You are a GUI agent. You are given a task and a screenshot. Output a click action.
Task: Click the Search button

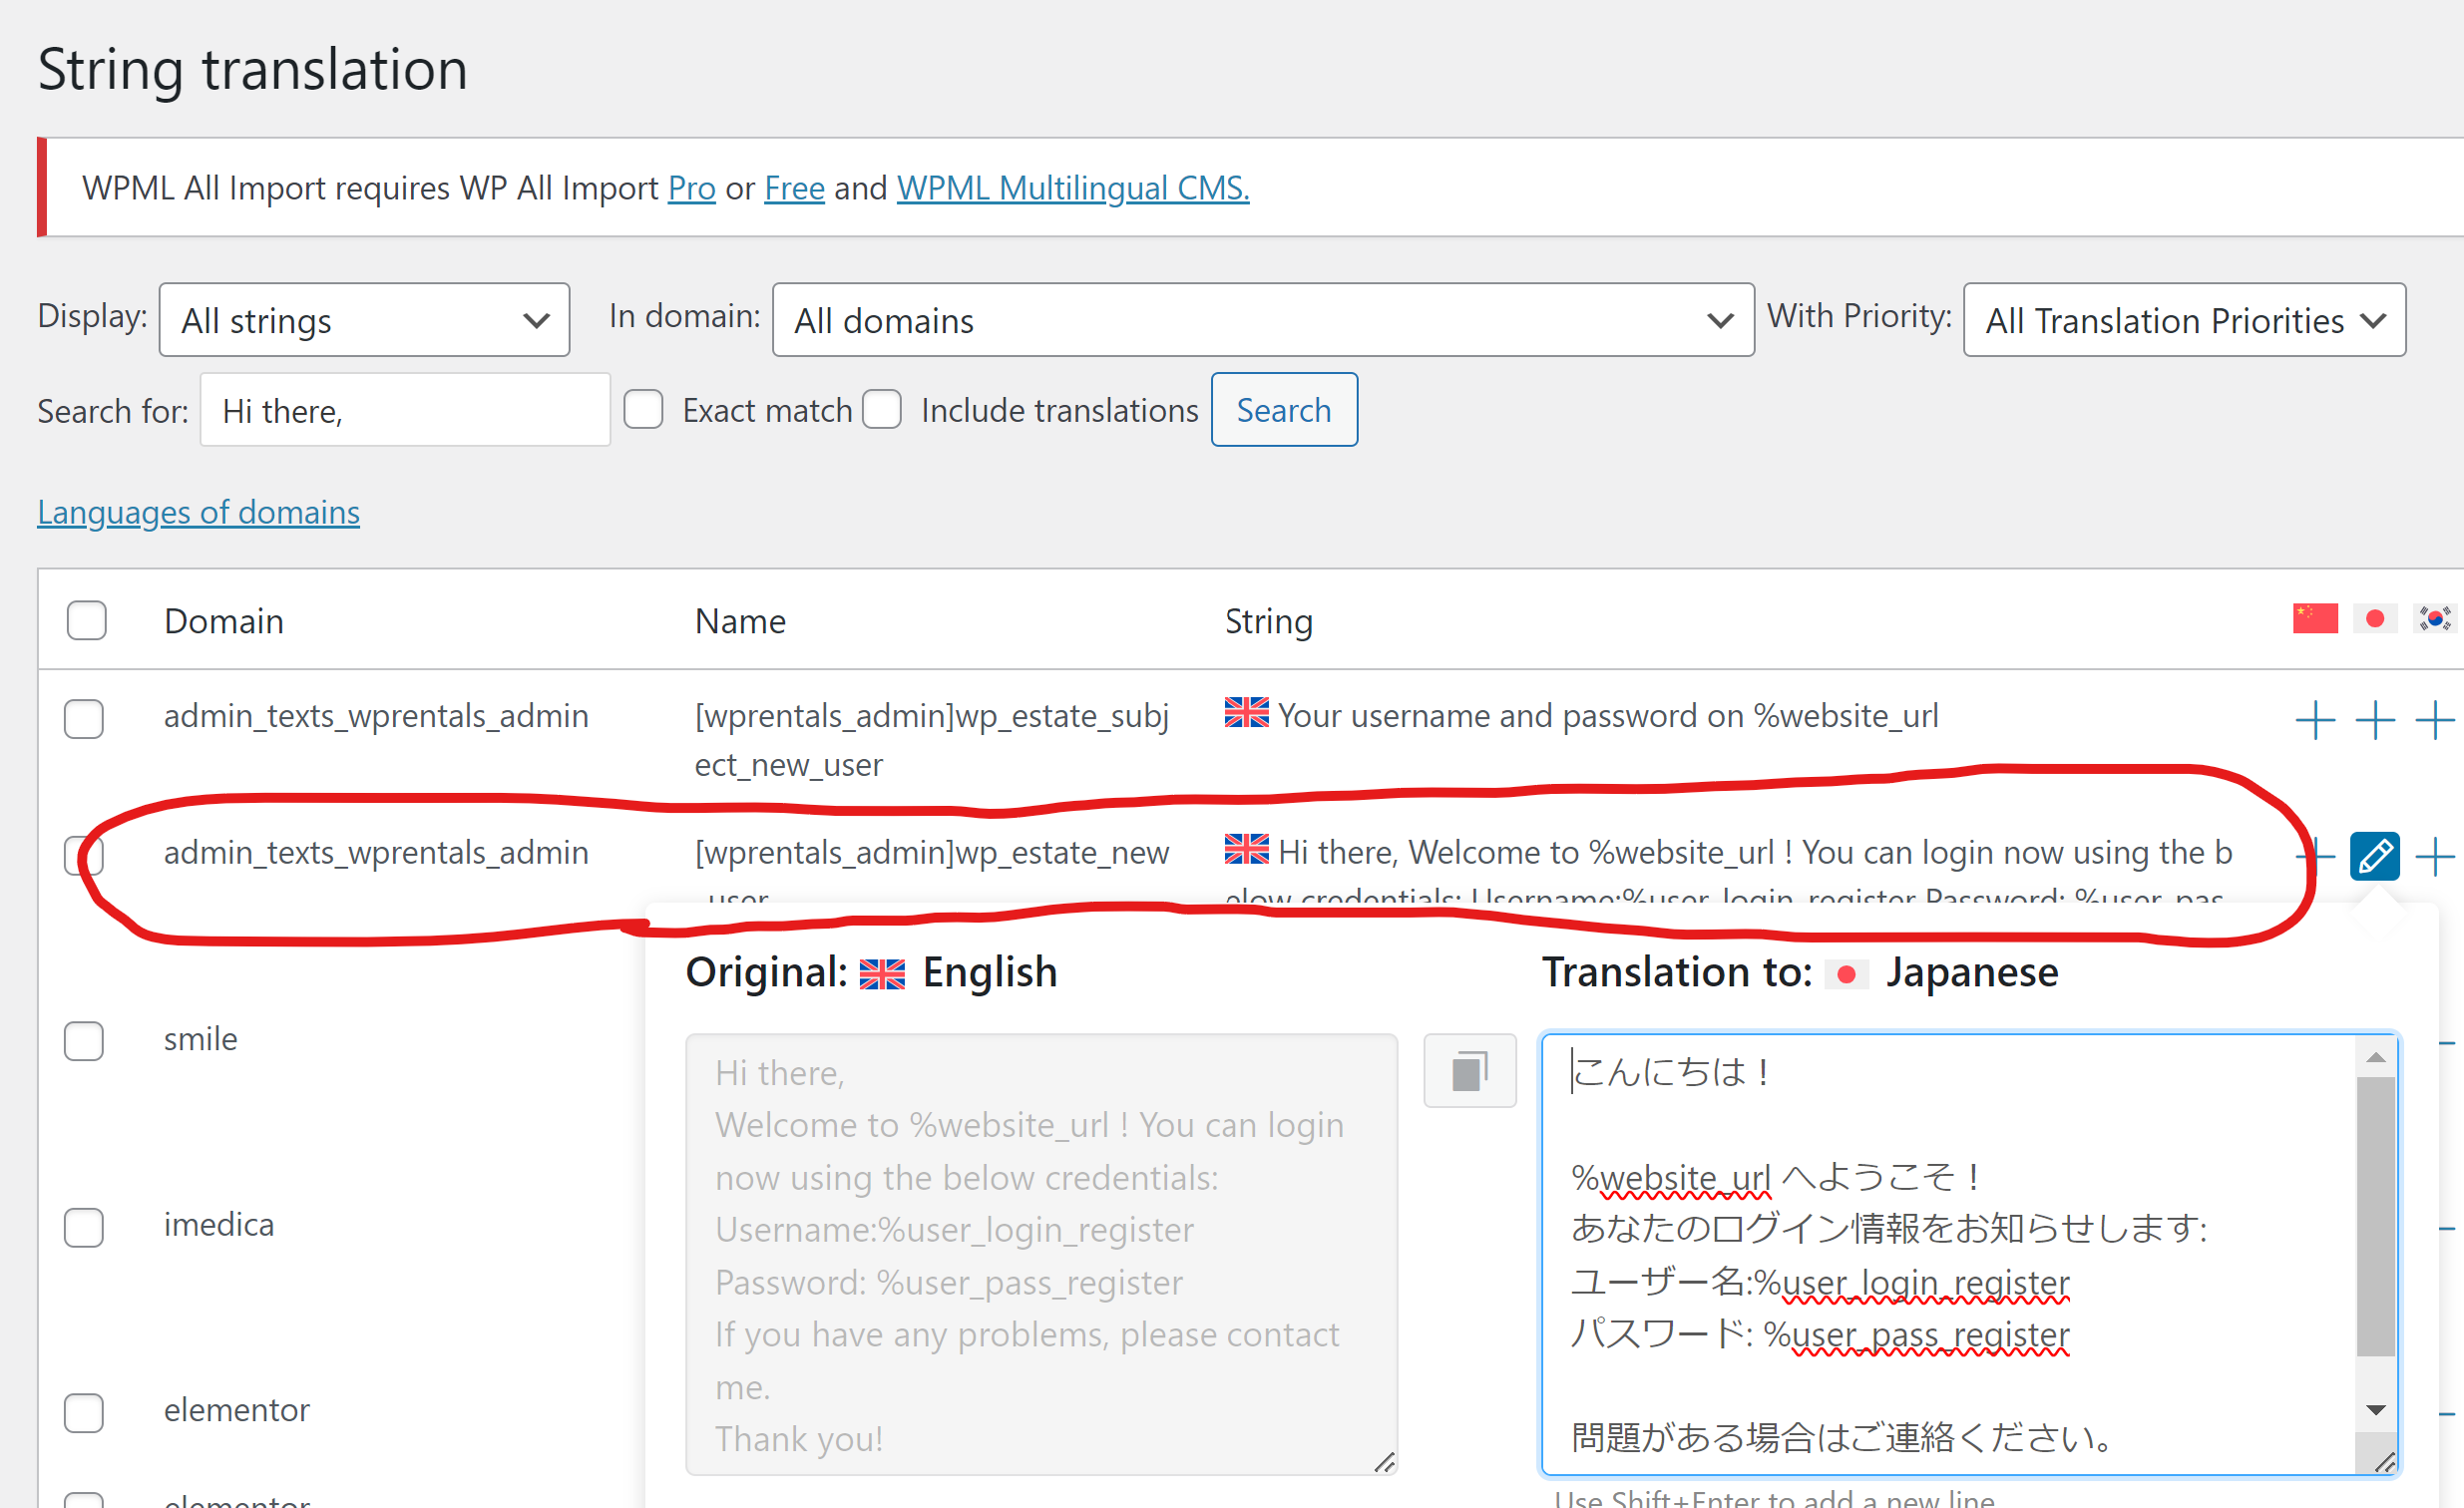[1284, 410]
